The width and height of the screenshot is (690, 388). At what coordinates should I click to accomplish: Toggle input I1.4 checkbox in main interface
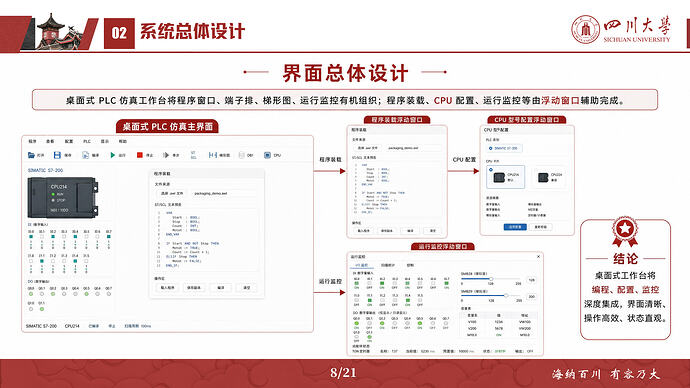click(75, 261)
